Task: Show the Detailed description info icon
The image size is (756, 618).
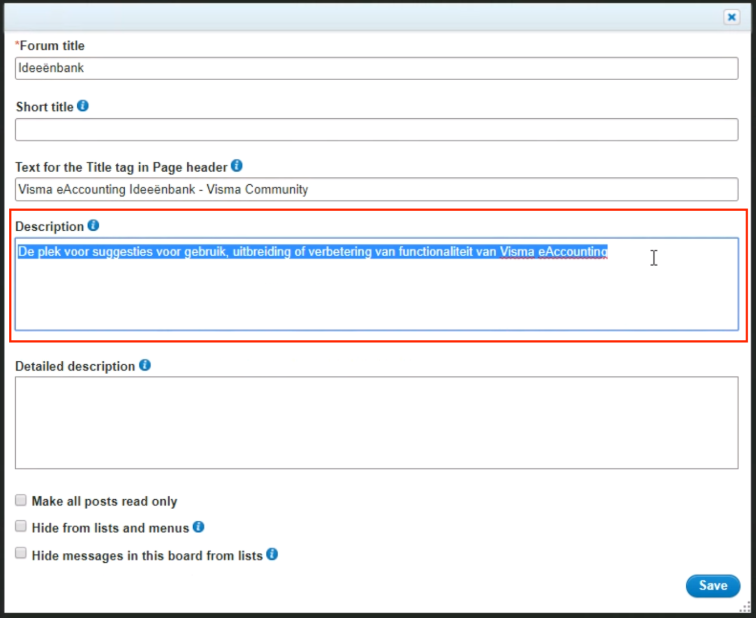Action: click(145, 365)
